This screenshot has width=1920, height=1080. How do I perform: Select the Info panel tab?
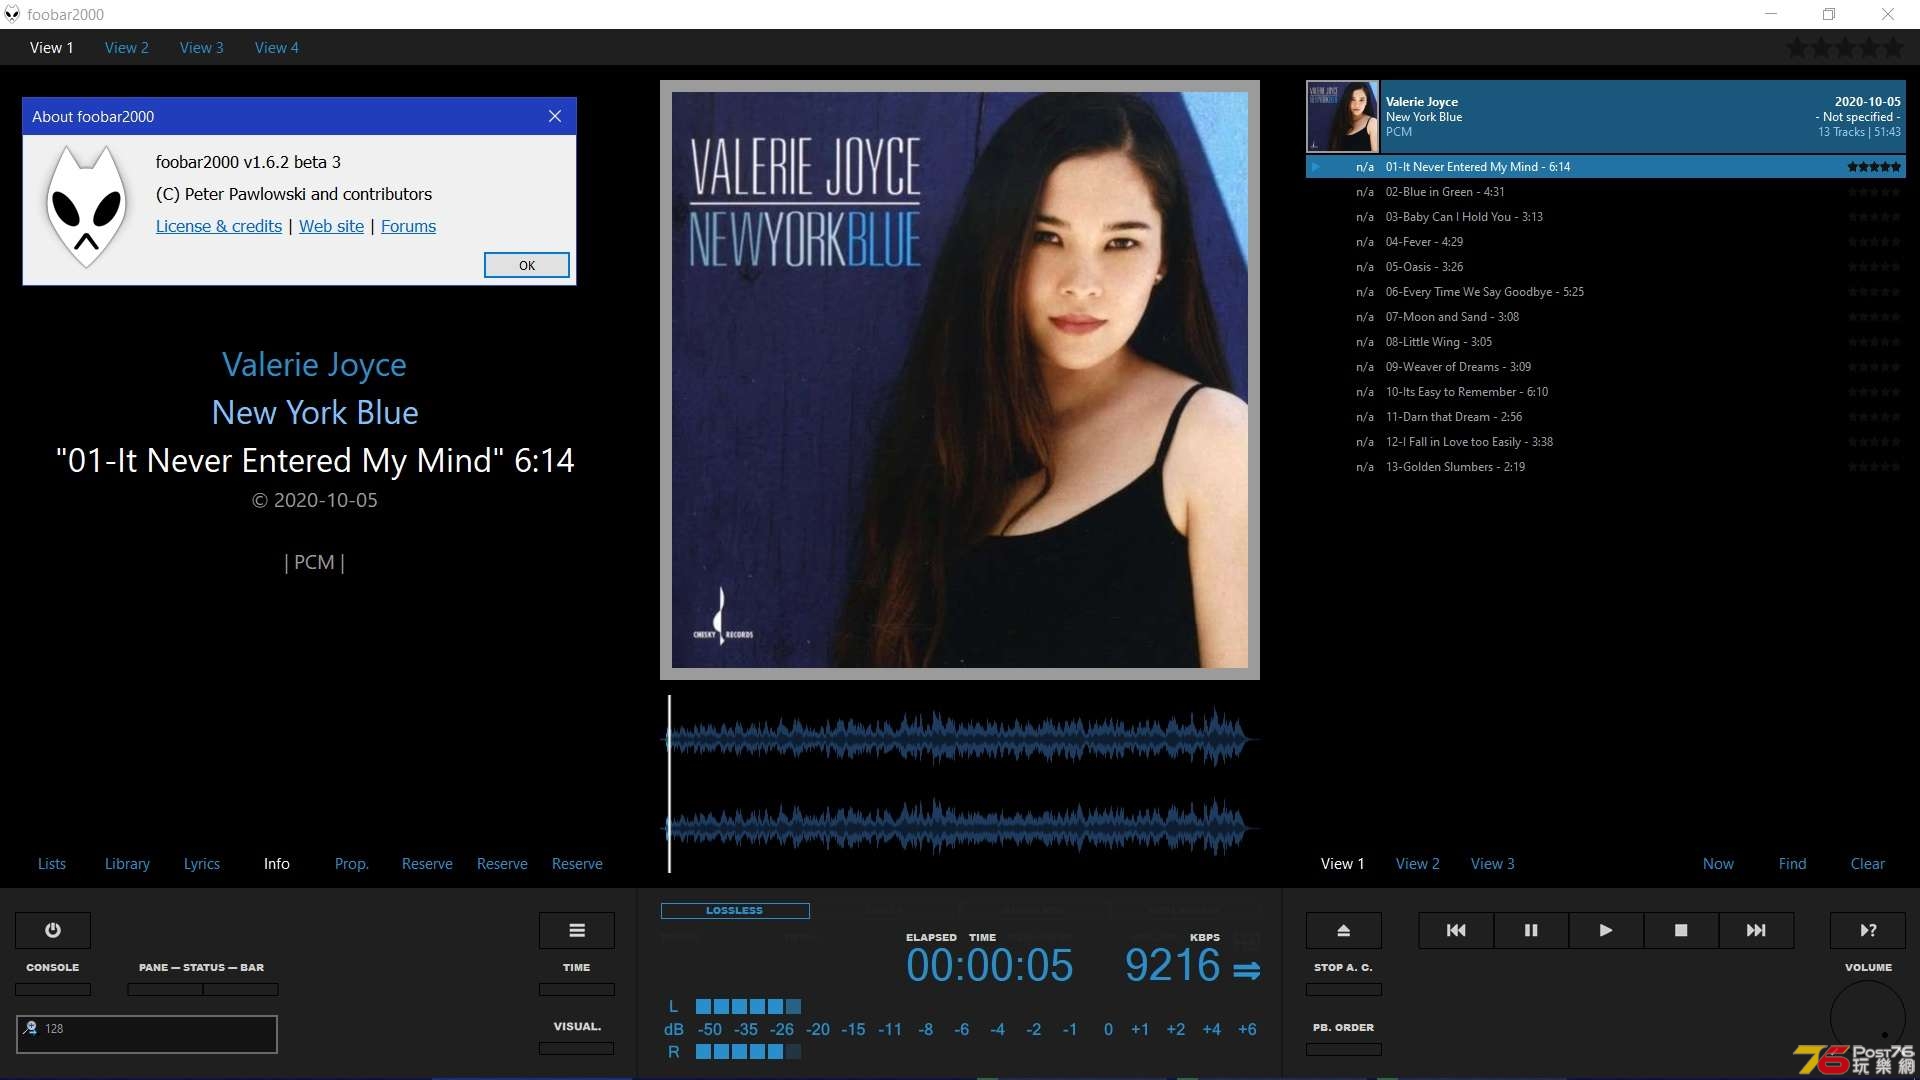[x=277, y=863]
